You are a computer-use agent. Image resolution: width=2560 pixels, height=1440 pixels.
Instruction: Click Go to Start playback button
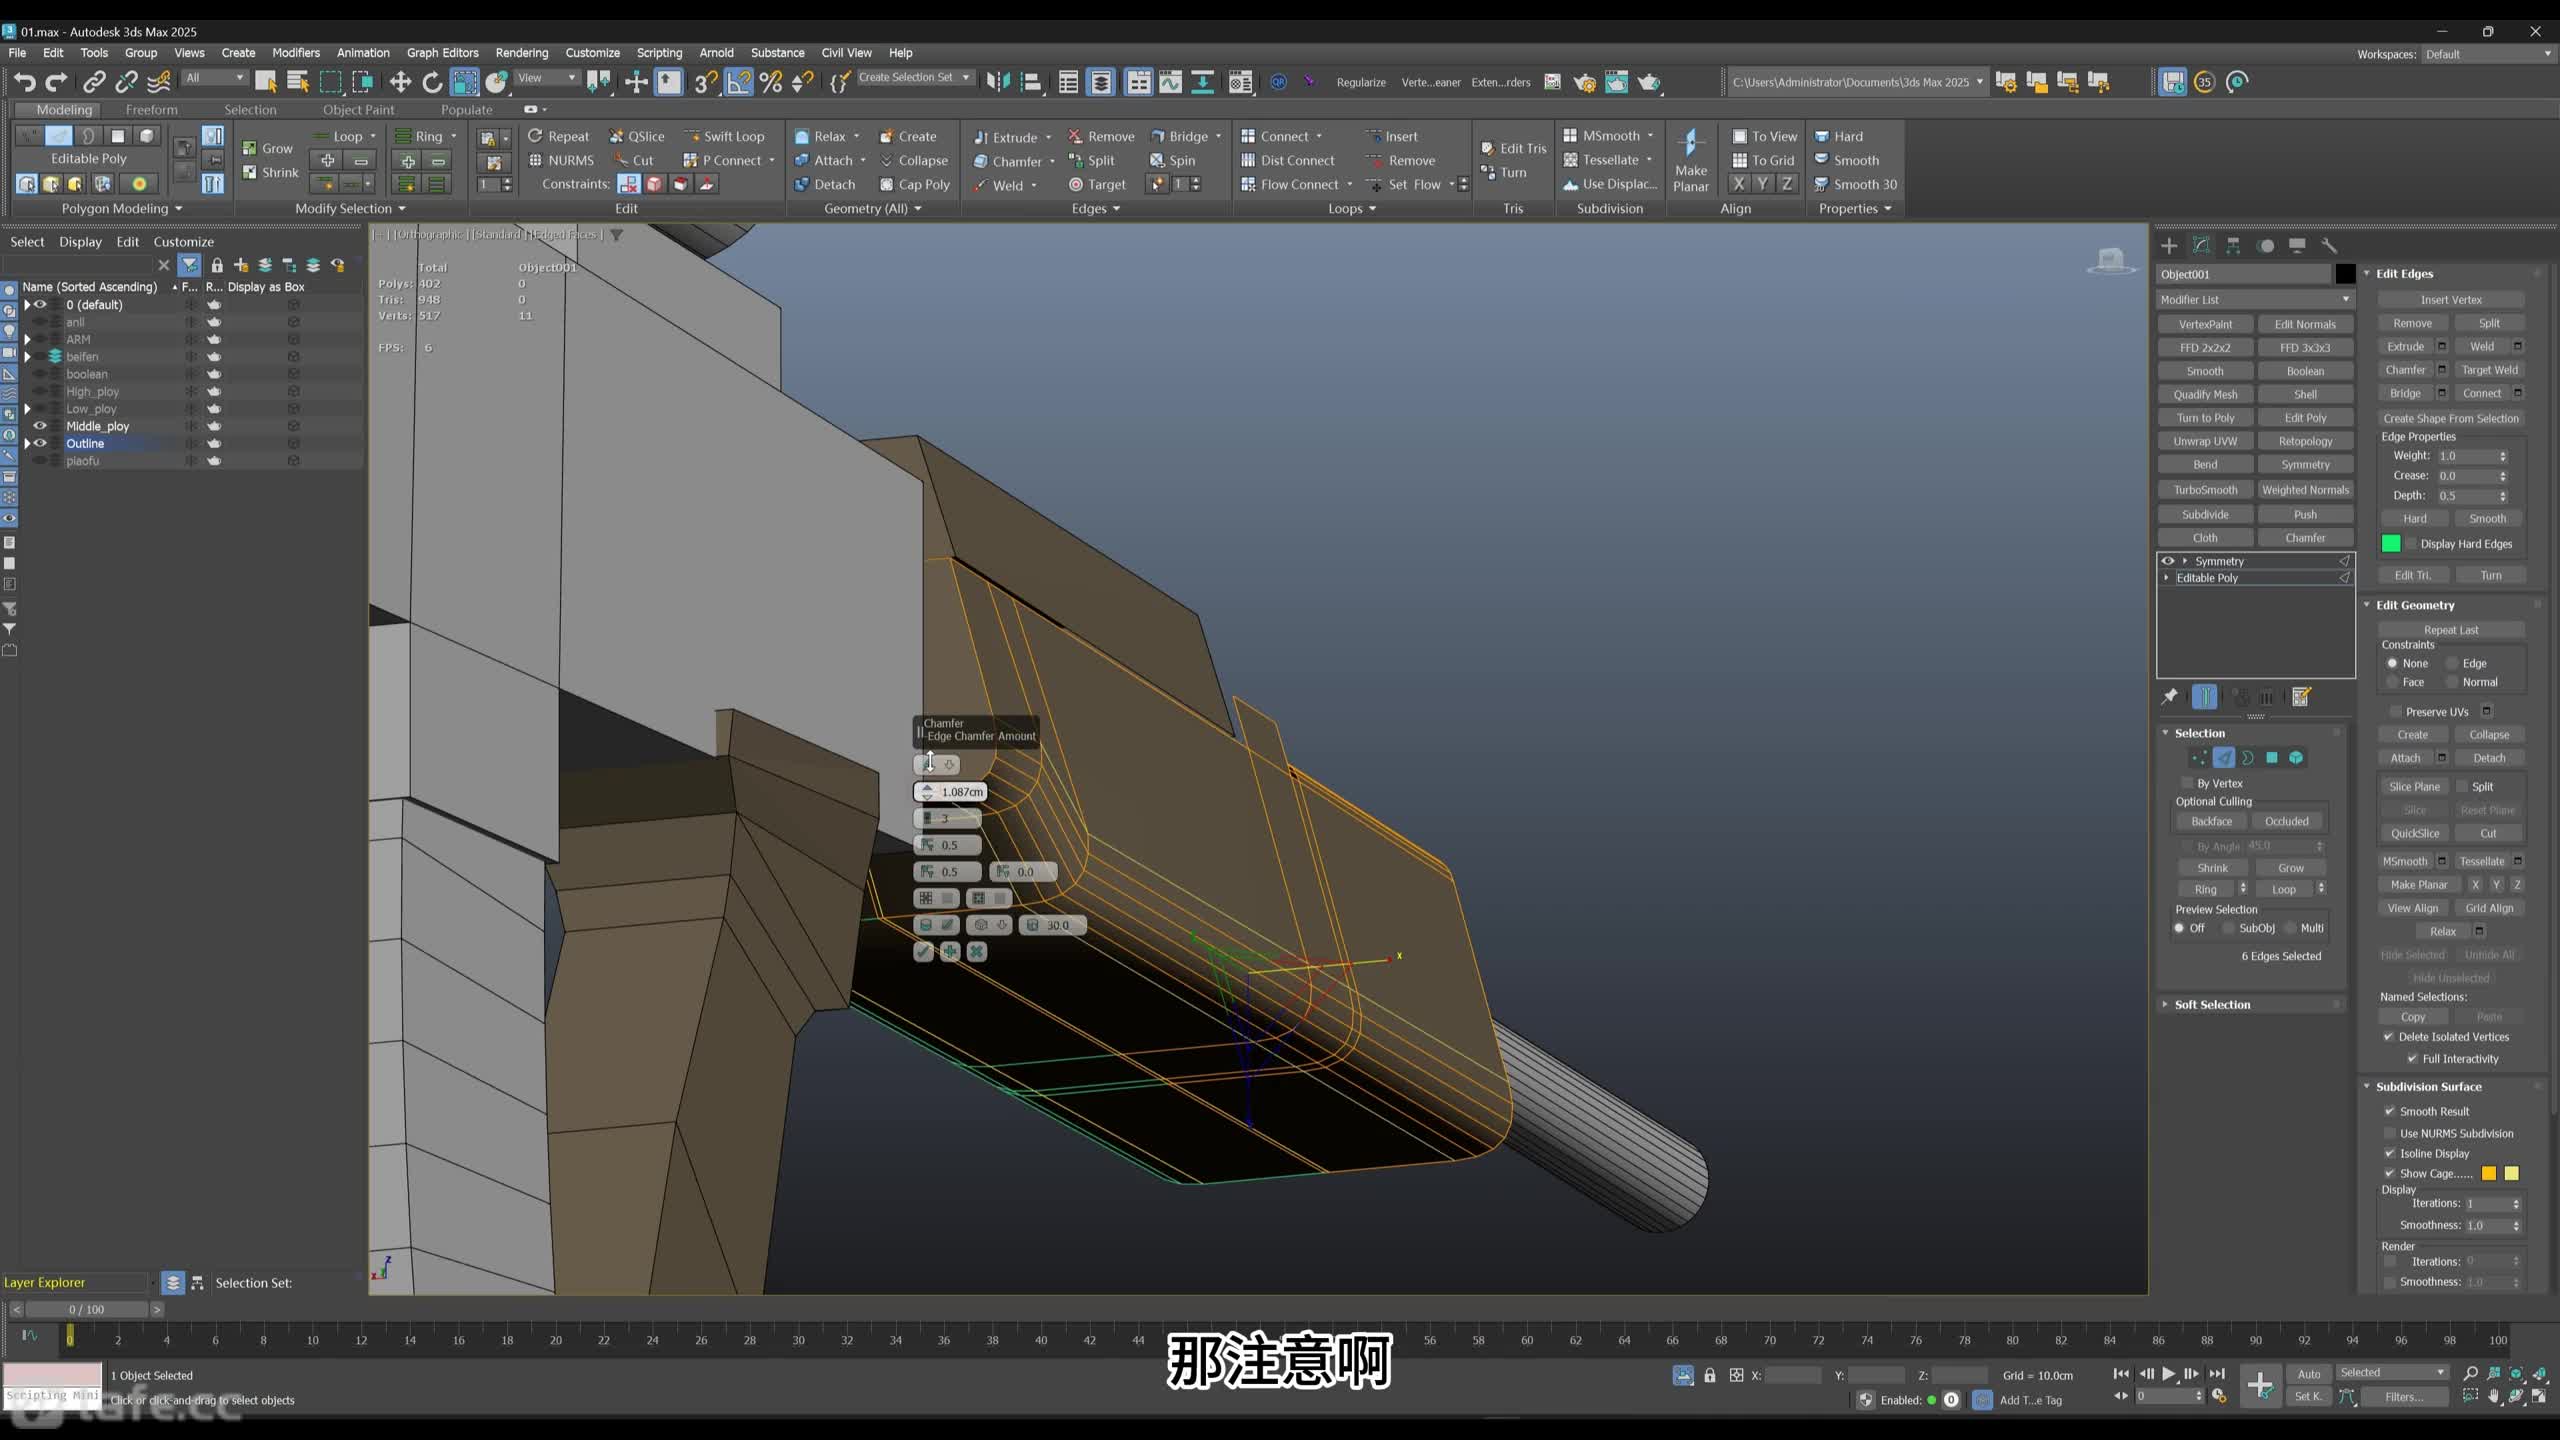click(x=2120, y=1374)
